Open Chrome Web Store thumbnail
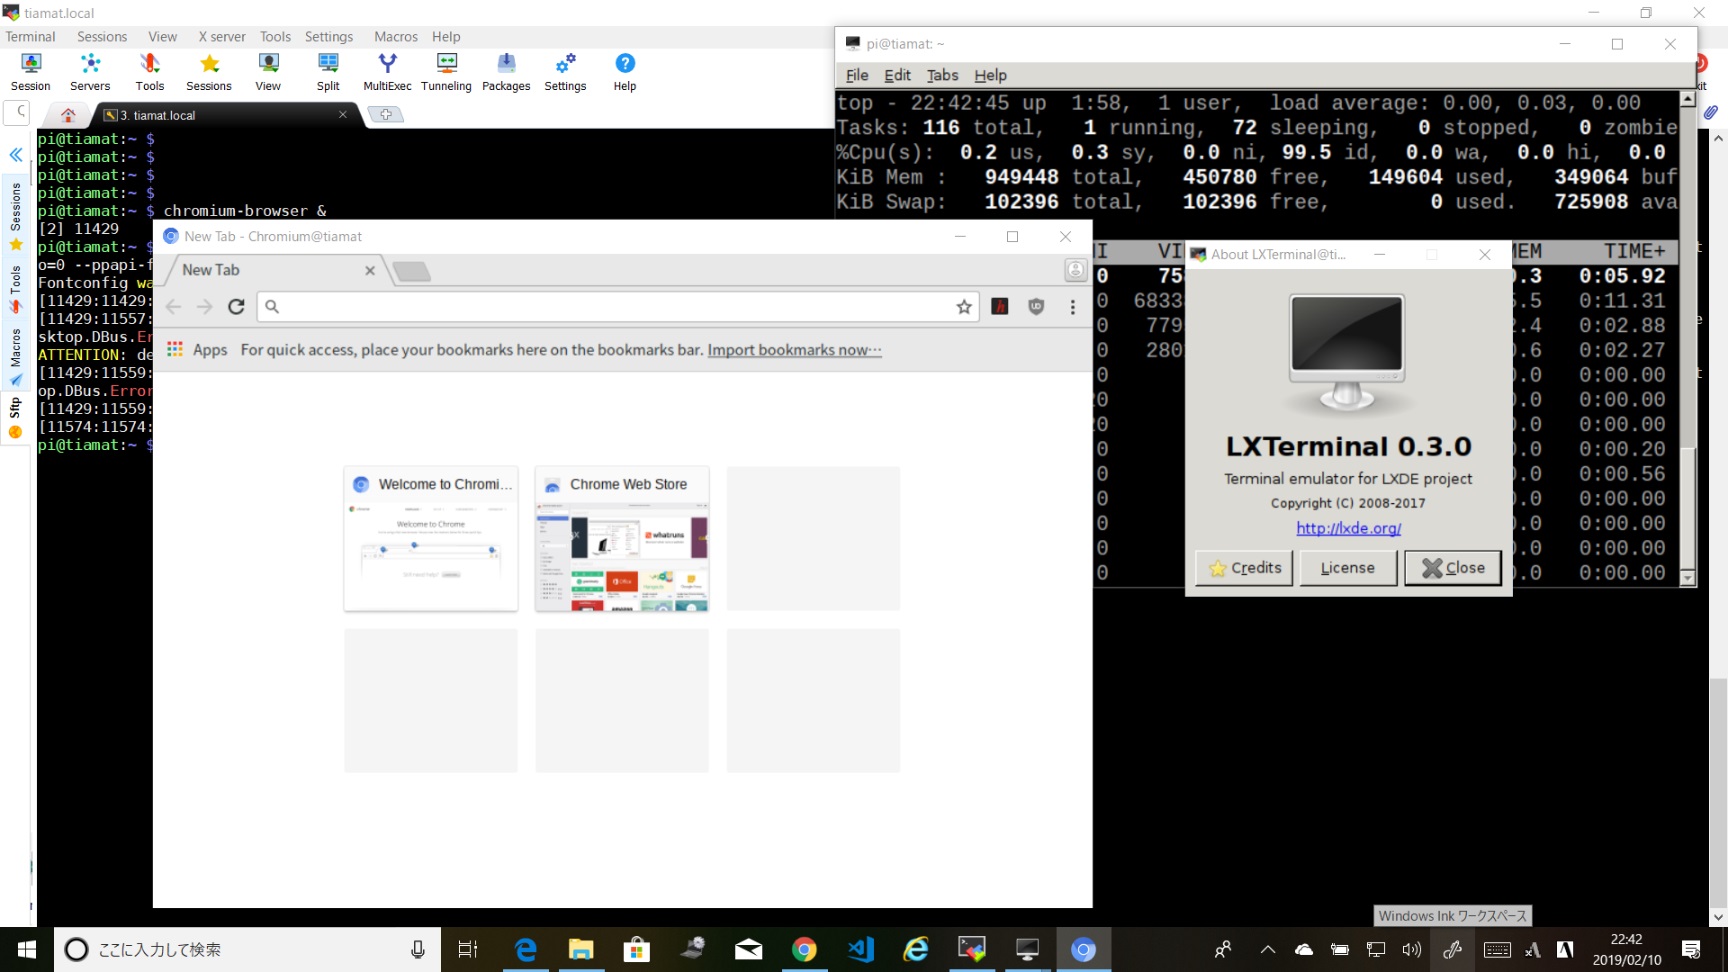 pyautogui.click(x=622, y=538)
